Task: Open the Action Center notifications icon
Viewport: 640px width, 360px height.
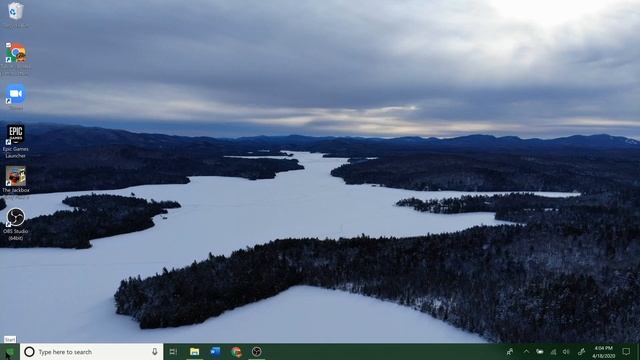Action: click(x=627, y=352)
